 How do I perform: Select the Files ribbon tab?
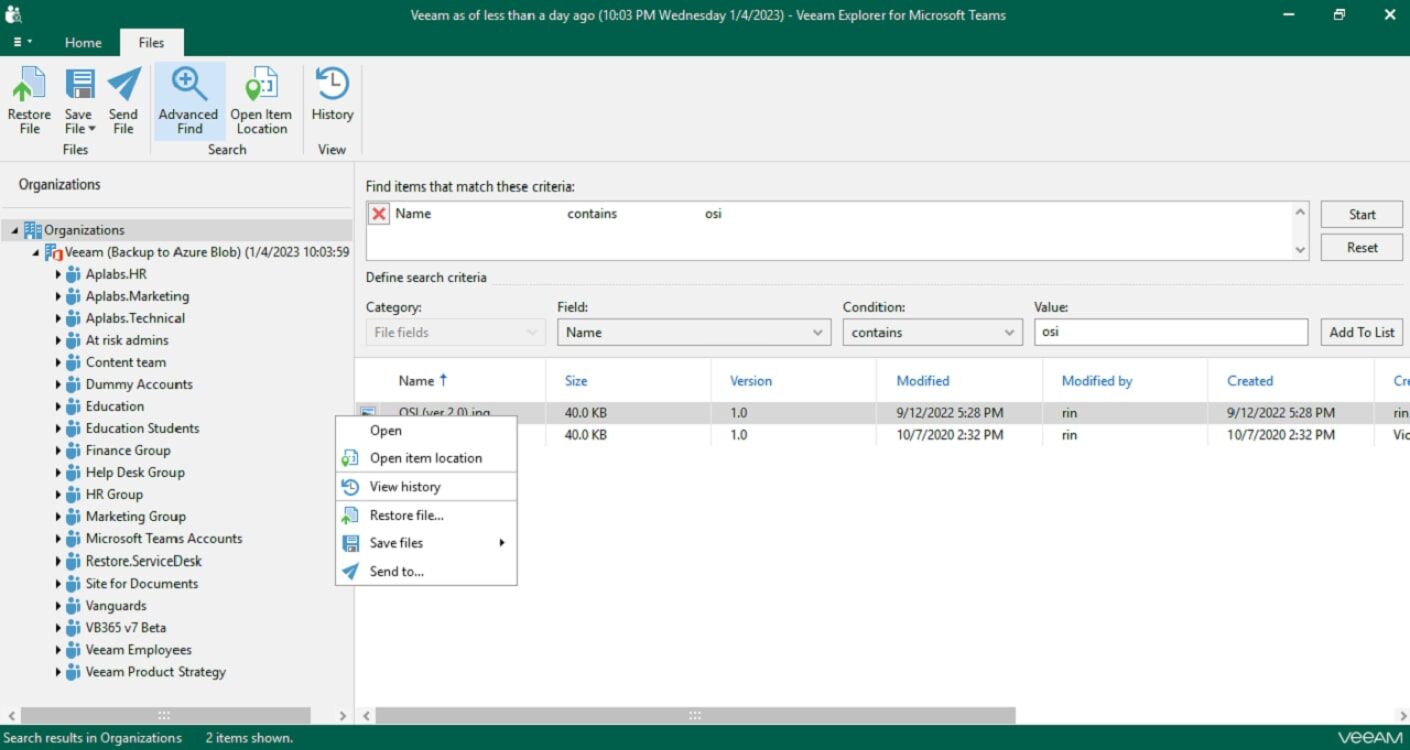click(x=151, y=42)
